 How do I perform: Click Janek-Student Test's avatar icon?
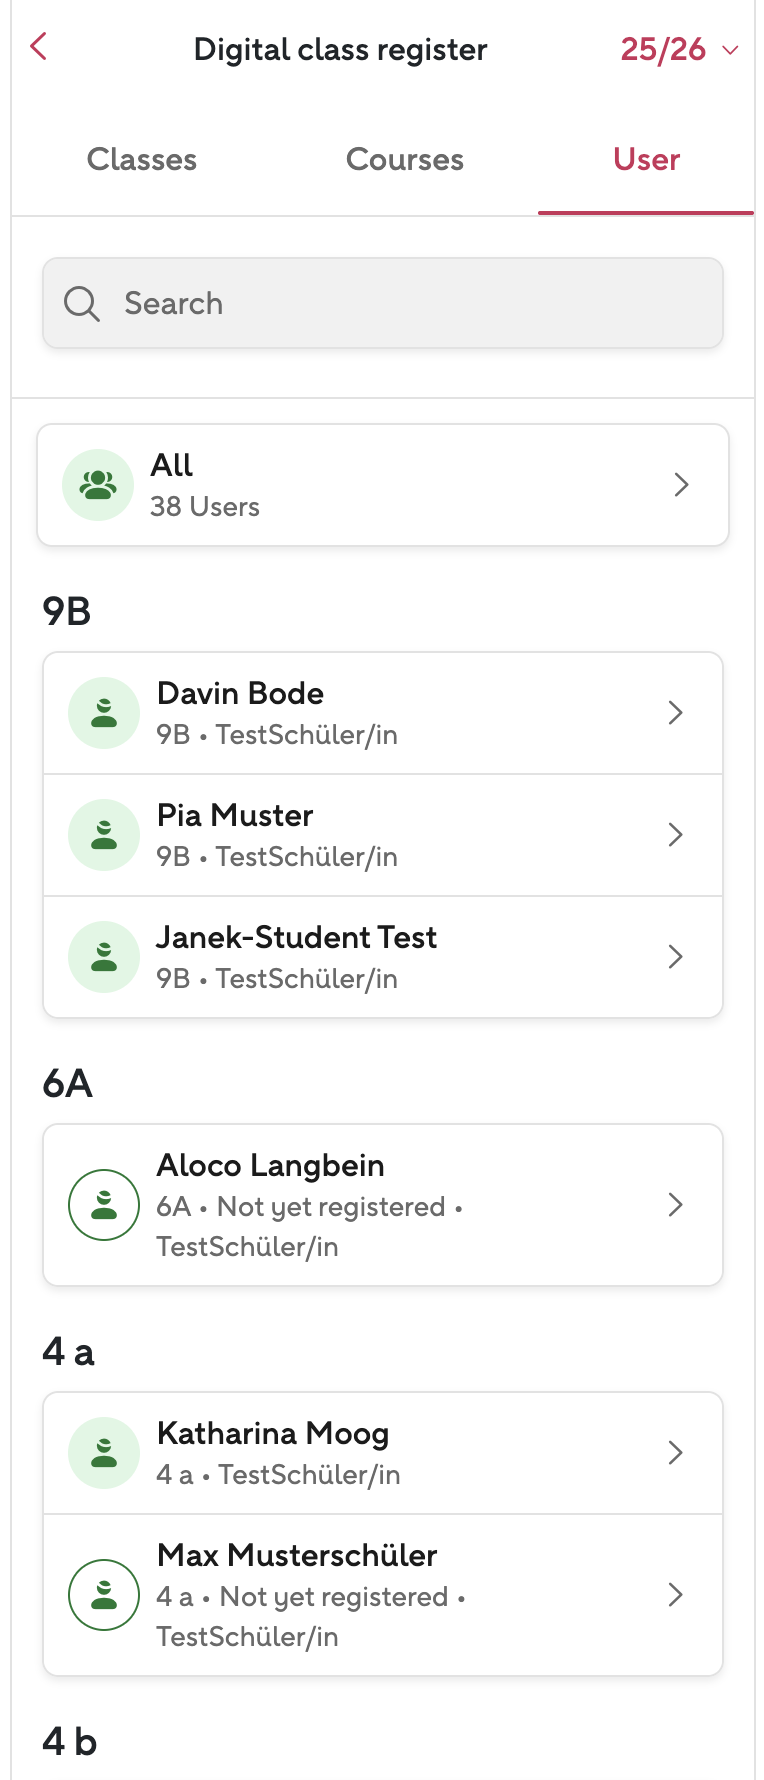[104, 957]
